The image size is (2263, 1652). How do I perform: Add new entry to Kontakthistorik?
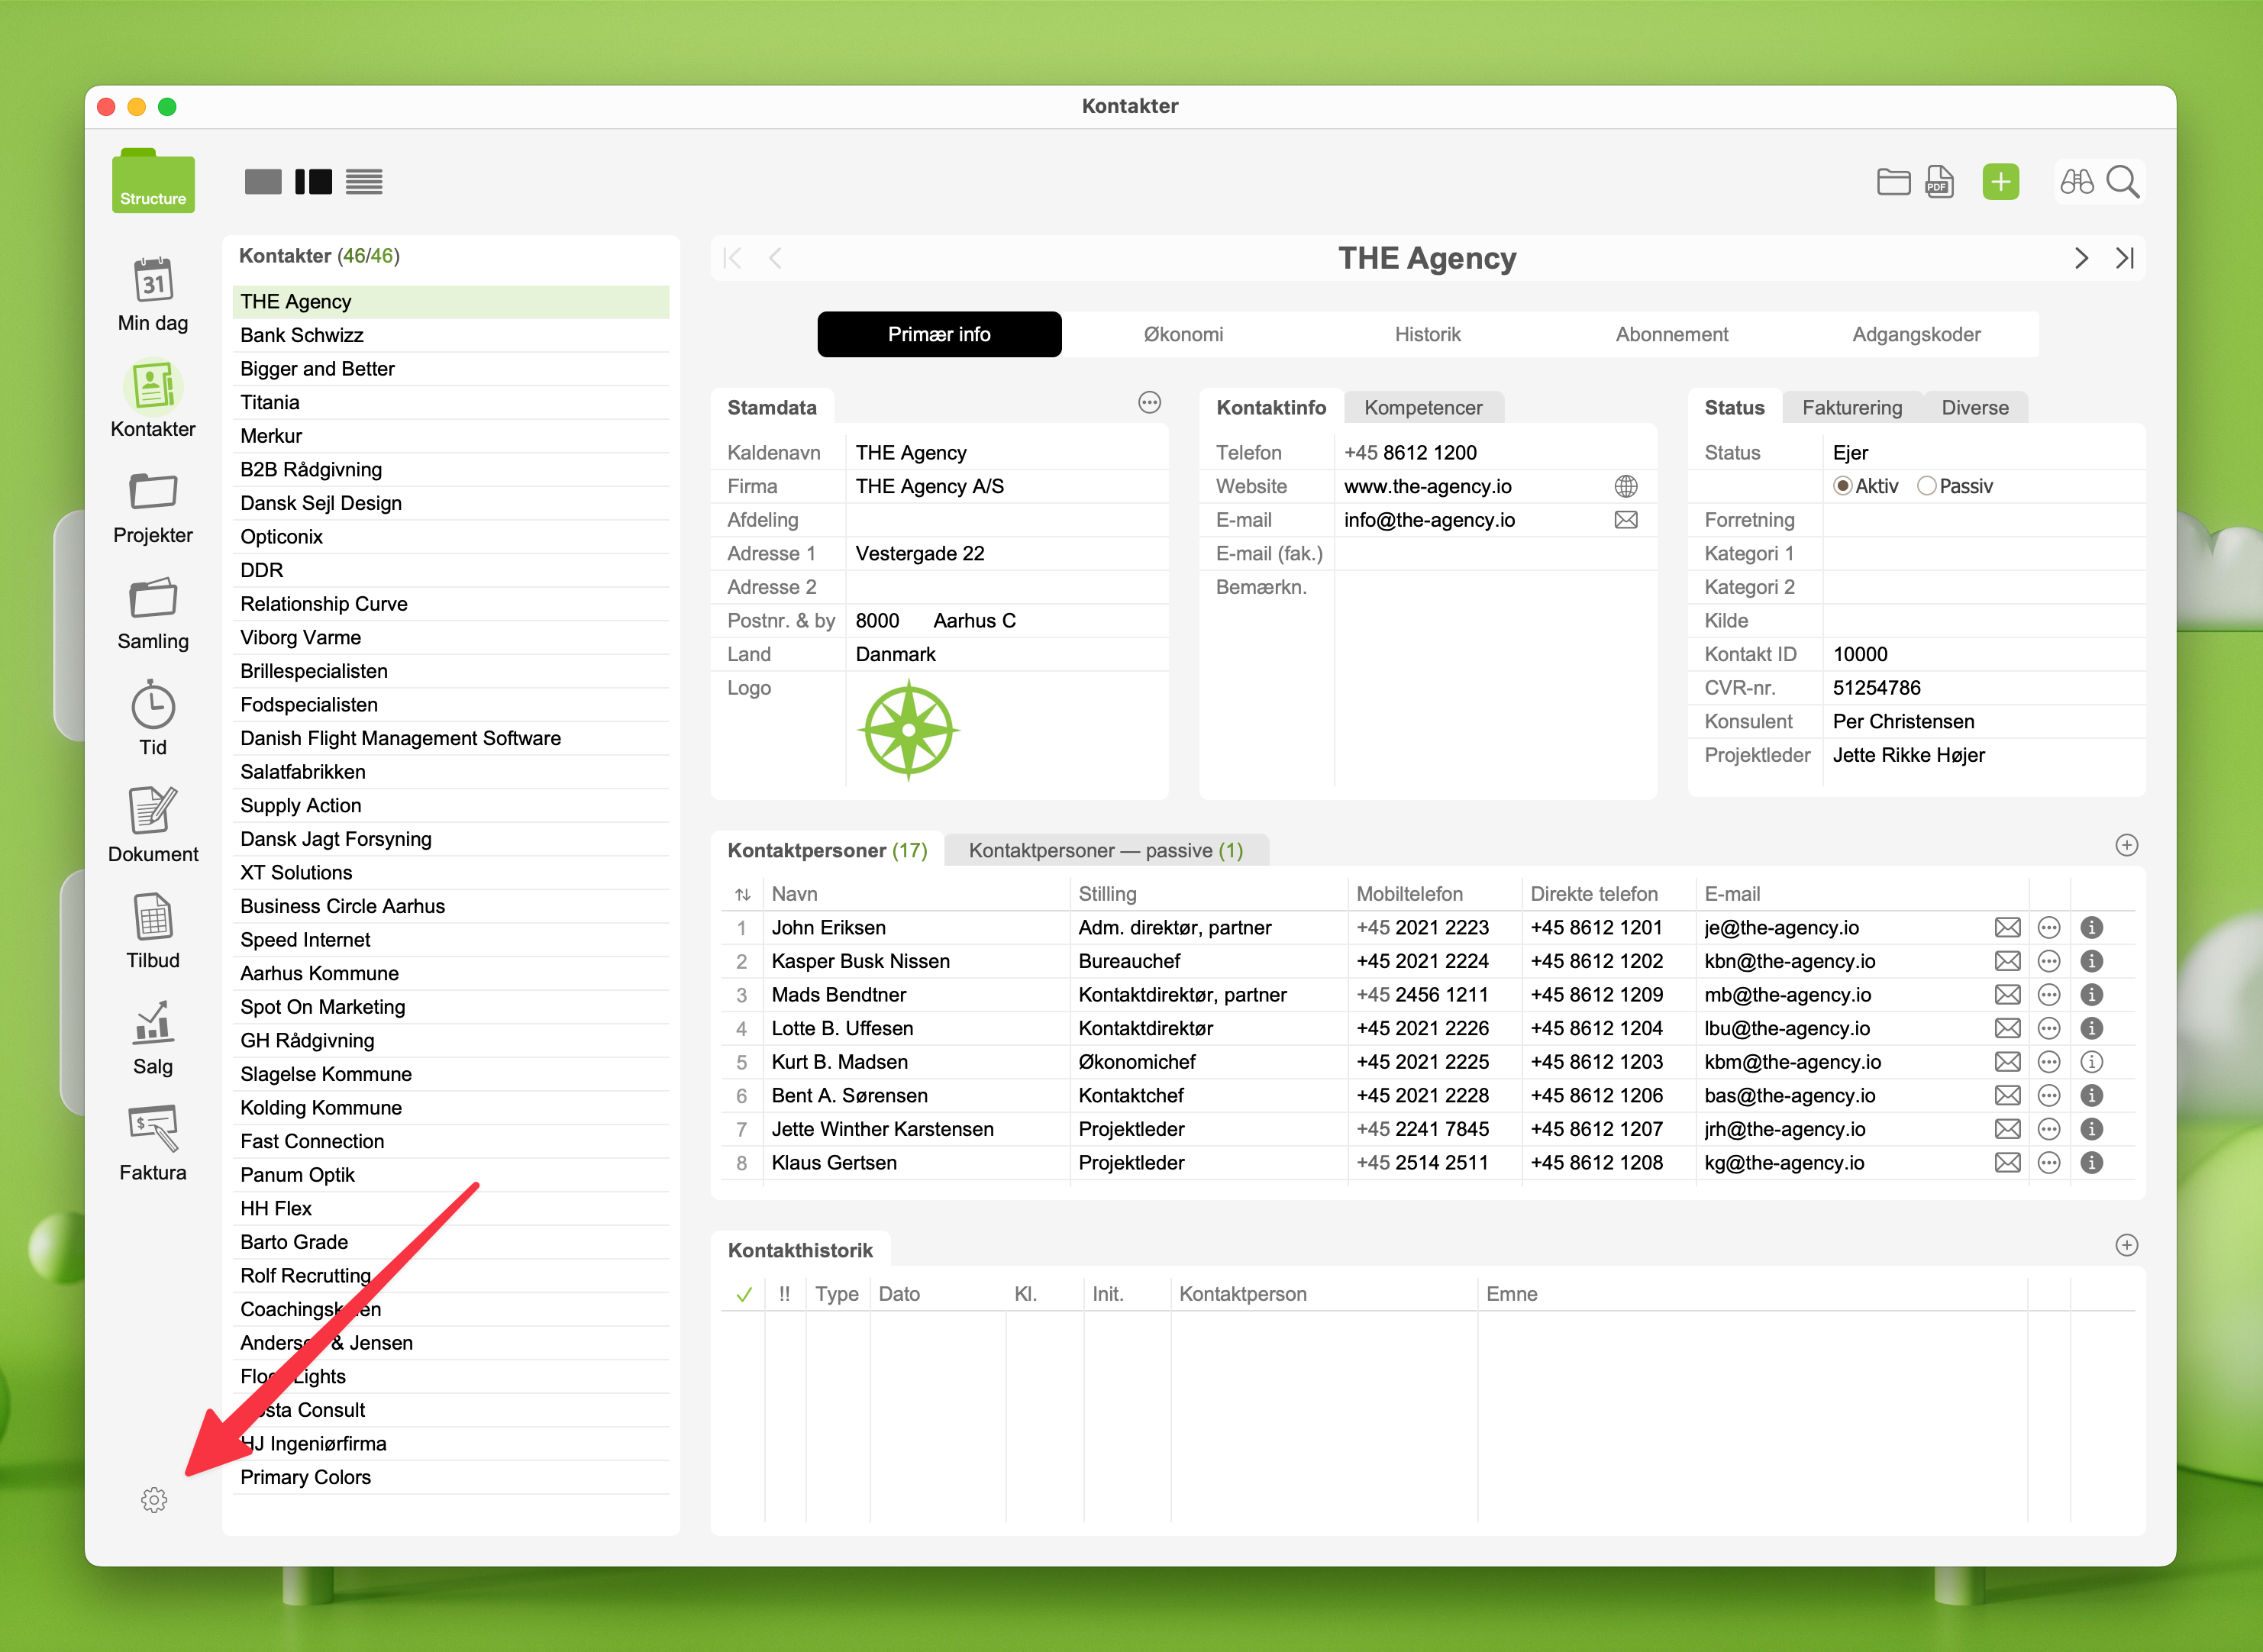(x=2126, y=1245)
